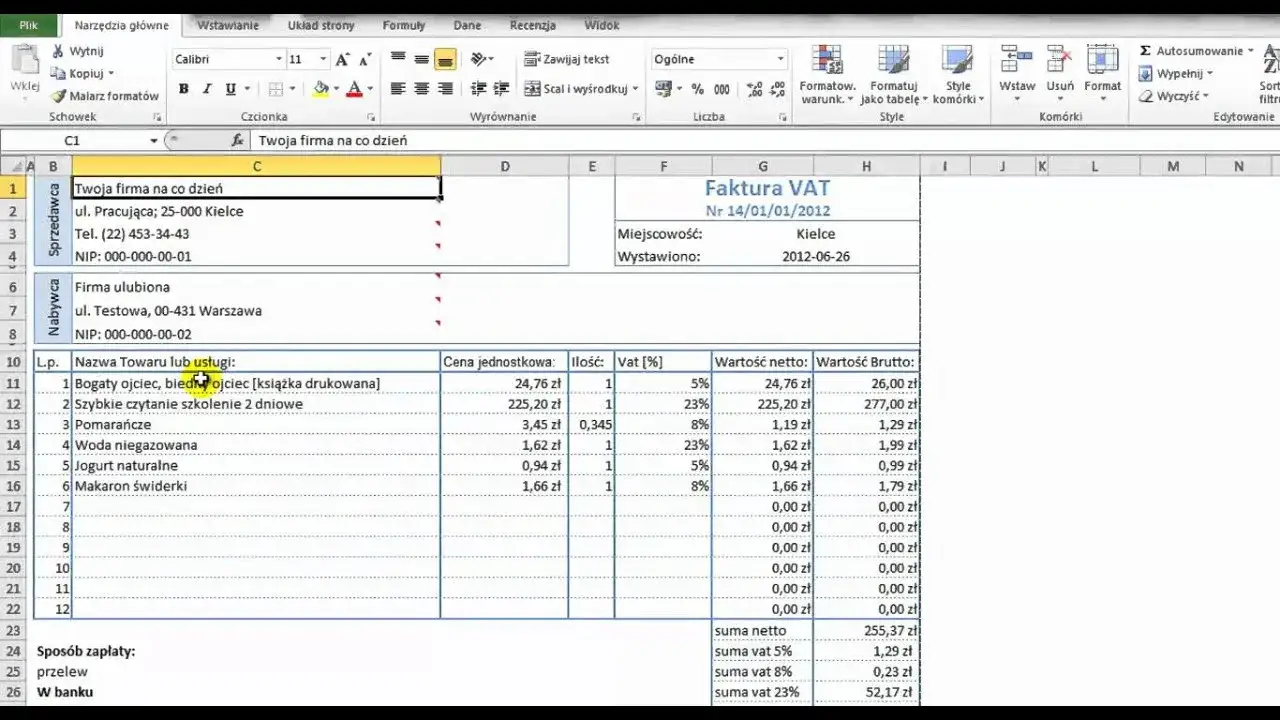Screen dimensions: 1280x720
Task: Click the accounting currency format icon
Action: (662, 89)
